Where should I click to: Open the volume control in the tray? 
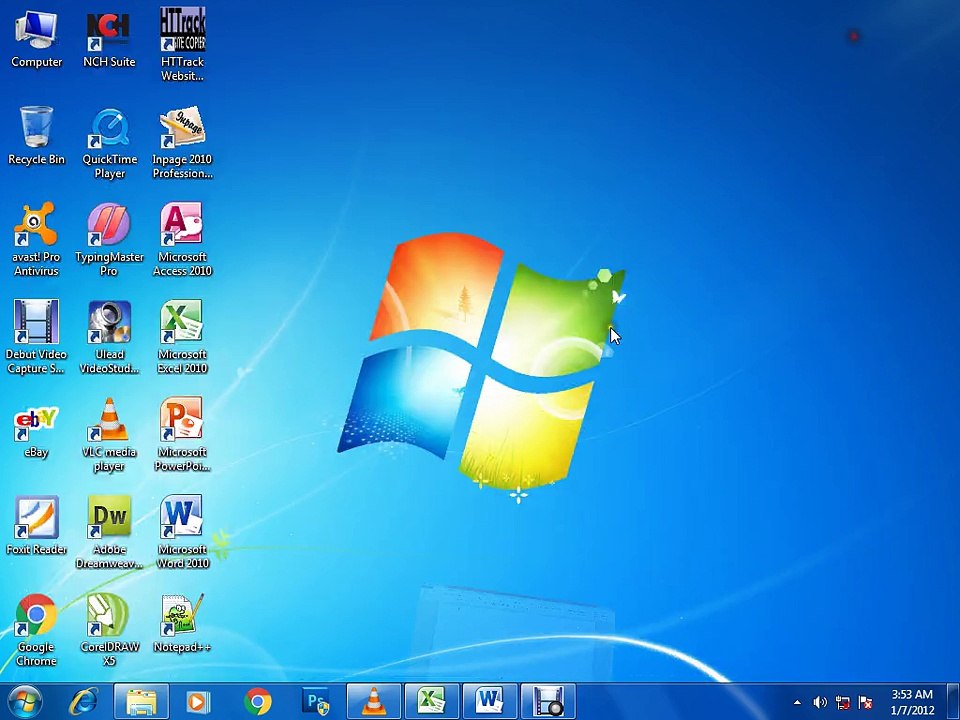click(x=820, y=702)
